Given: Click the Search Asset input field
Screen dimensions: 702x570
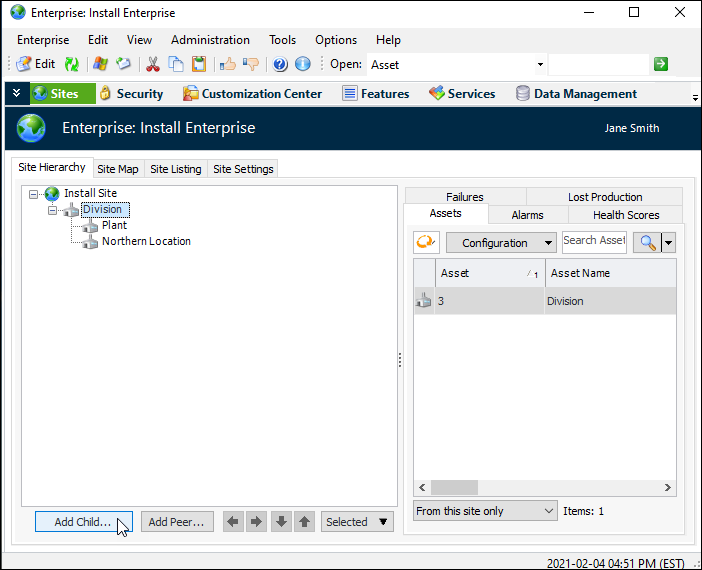Looking at the screenshot, I should pos(593,241).
